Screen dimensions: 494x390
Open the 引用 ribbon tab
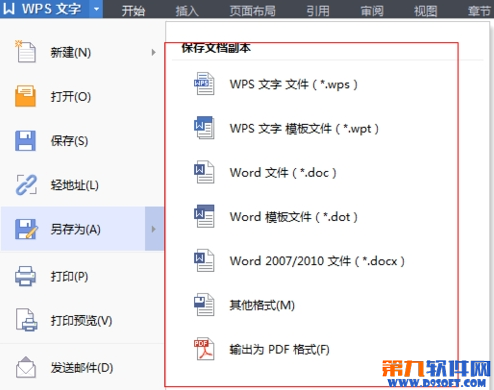[x=318, y=11]
